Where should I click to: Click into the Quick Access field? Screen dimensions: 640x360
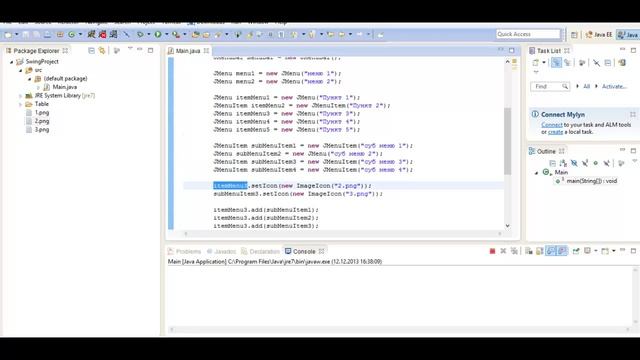click(x=528, y=34)
